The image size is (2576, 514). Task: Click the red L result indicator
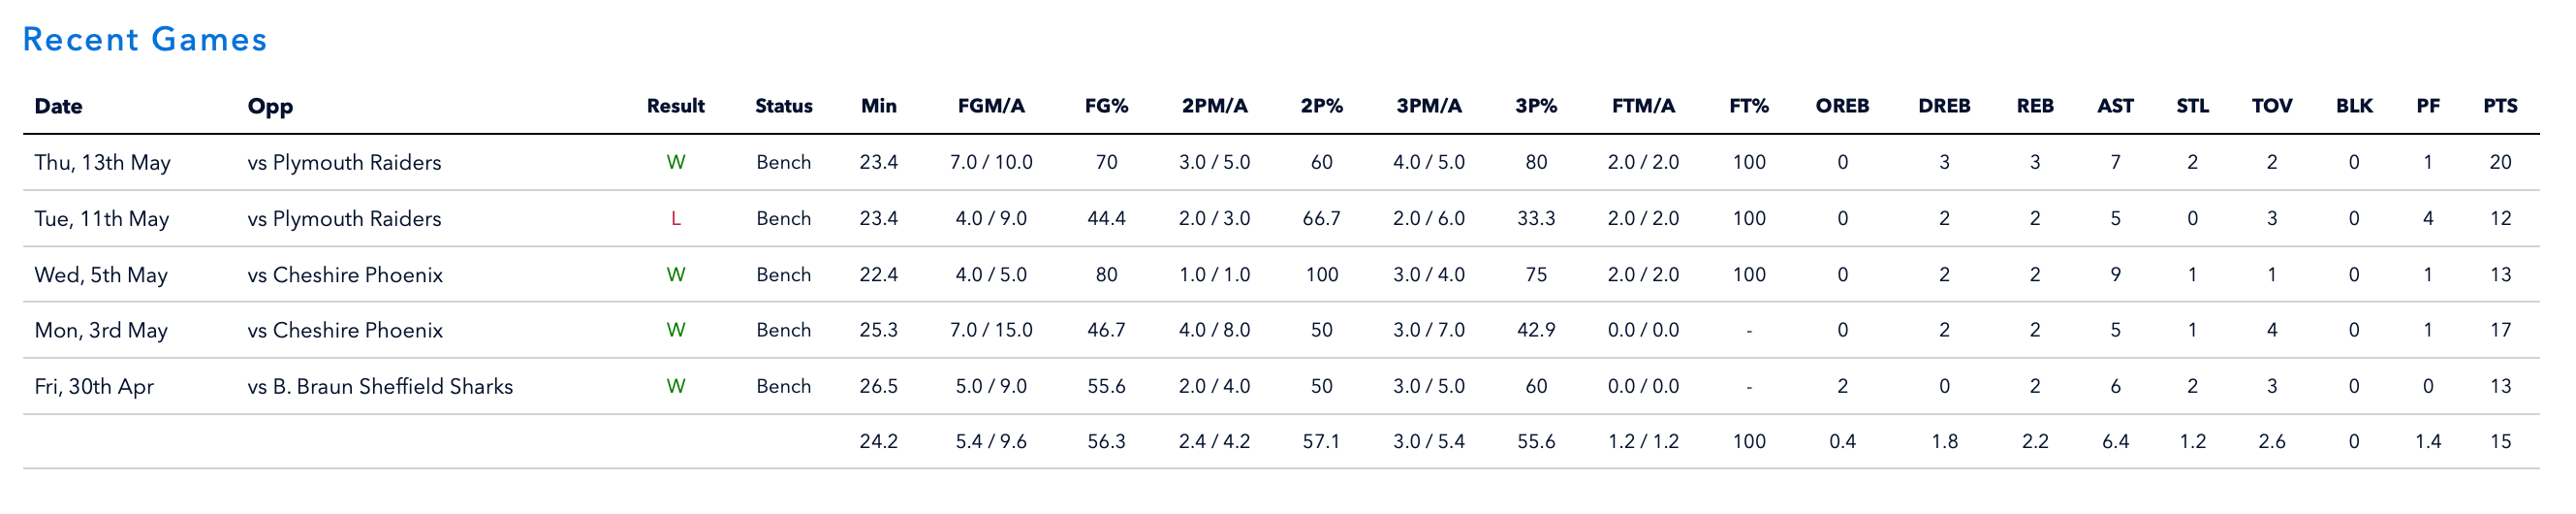point(676,218)
